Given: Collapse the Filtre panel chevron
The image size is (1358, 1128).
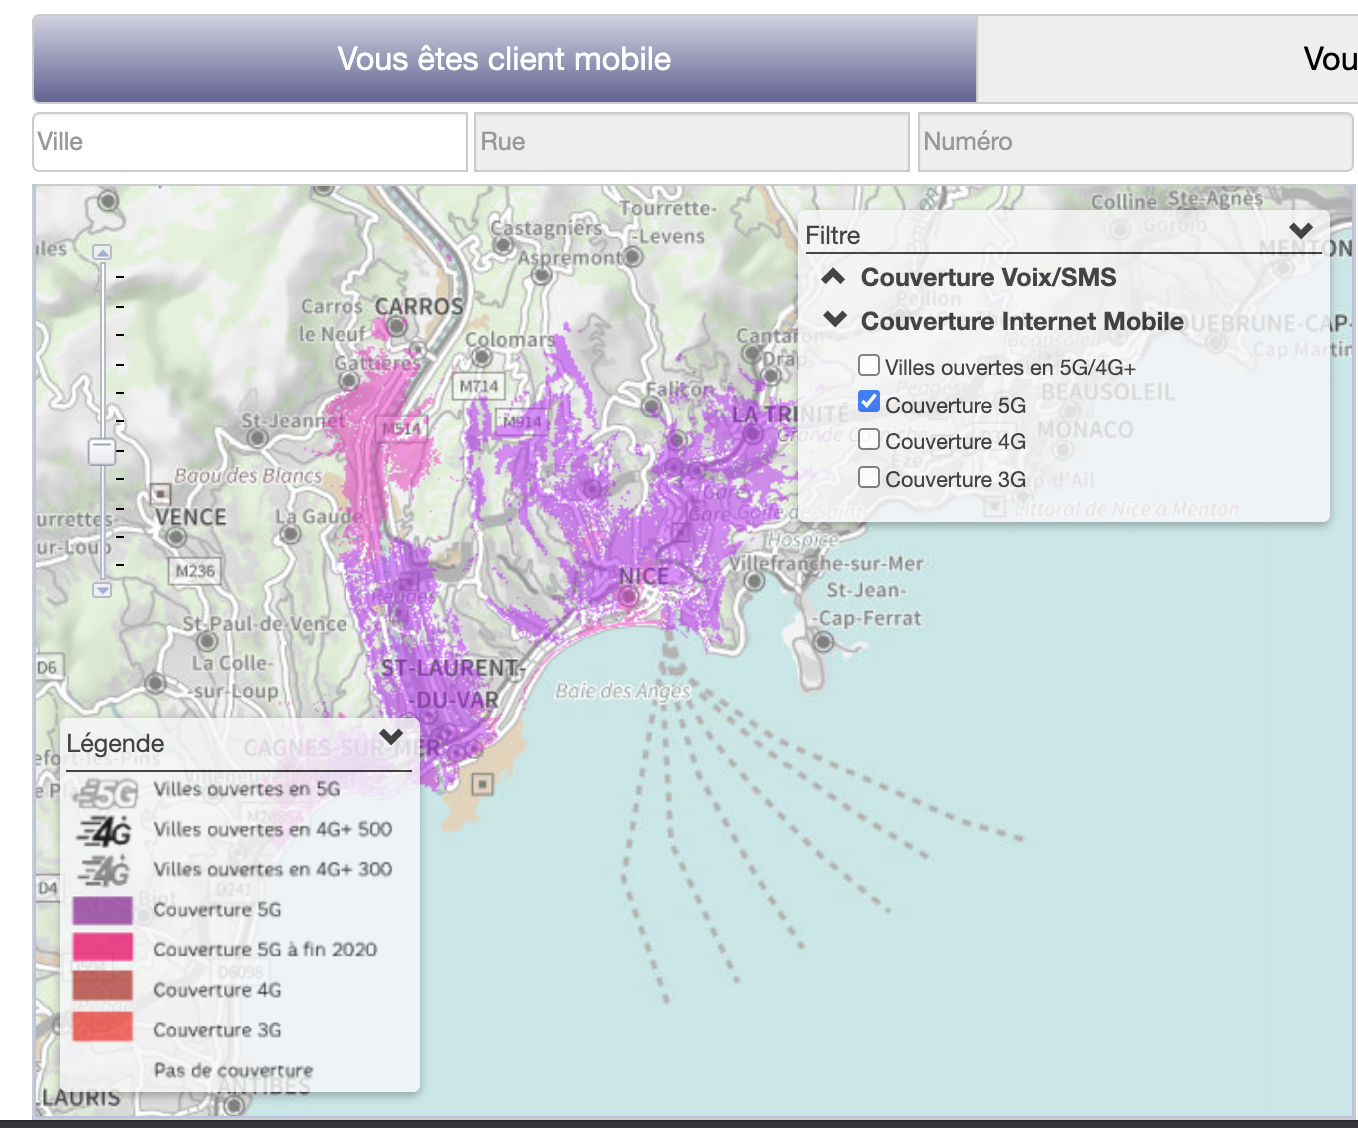Looking at the screenshot, I should 1300,232.
